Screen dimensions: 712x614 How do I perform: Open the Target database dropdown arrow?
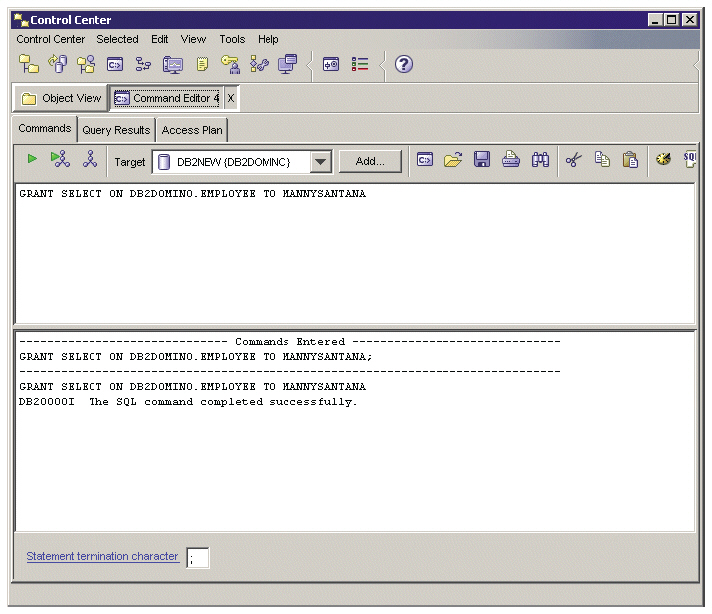[x=321, y=162]
